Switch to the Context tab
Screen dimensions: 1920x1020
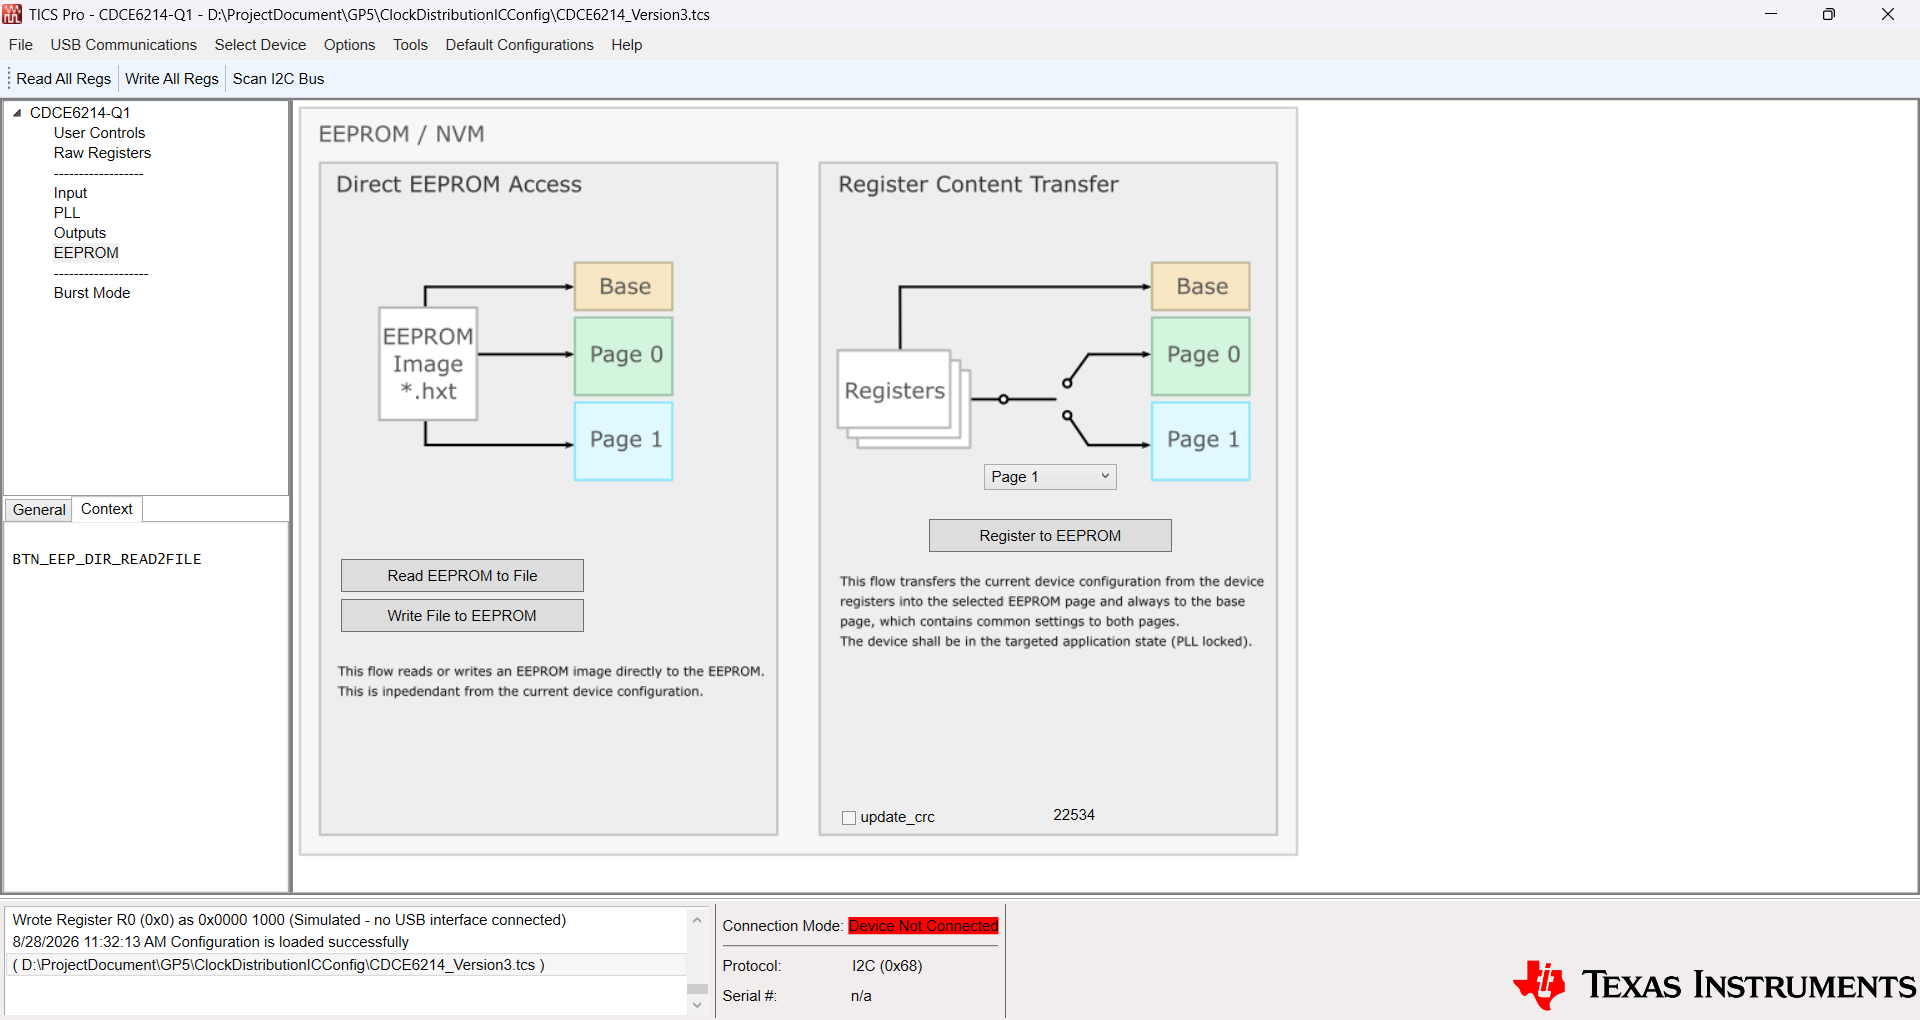pyautogui.click(x=107, y=509)
